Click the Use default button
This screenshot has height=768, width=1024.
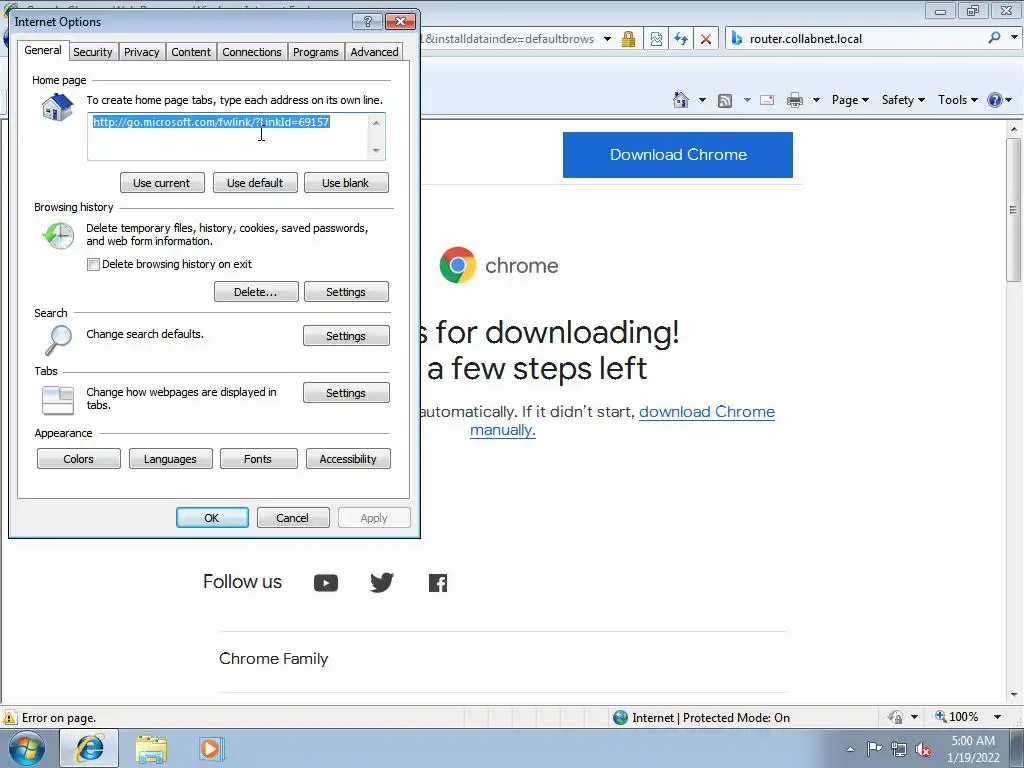[x=255, y=183]
